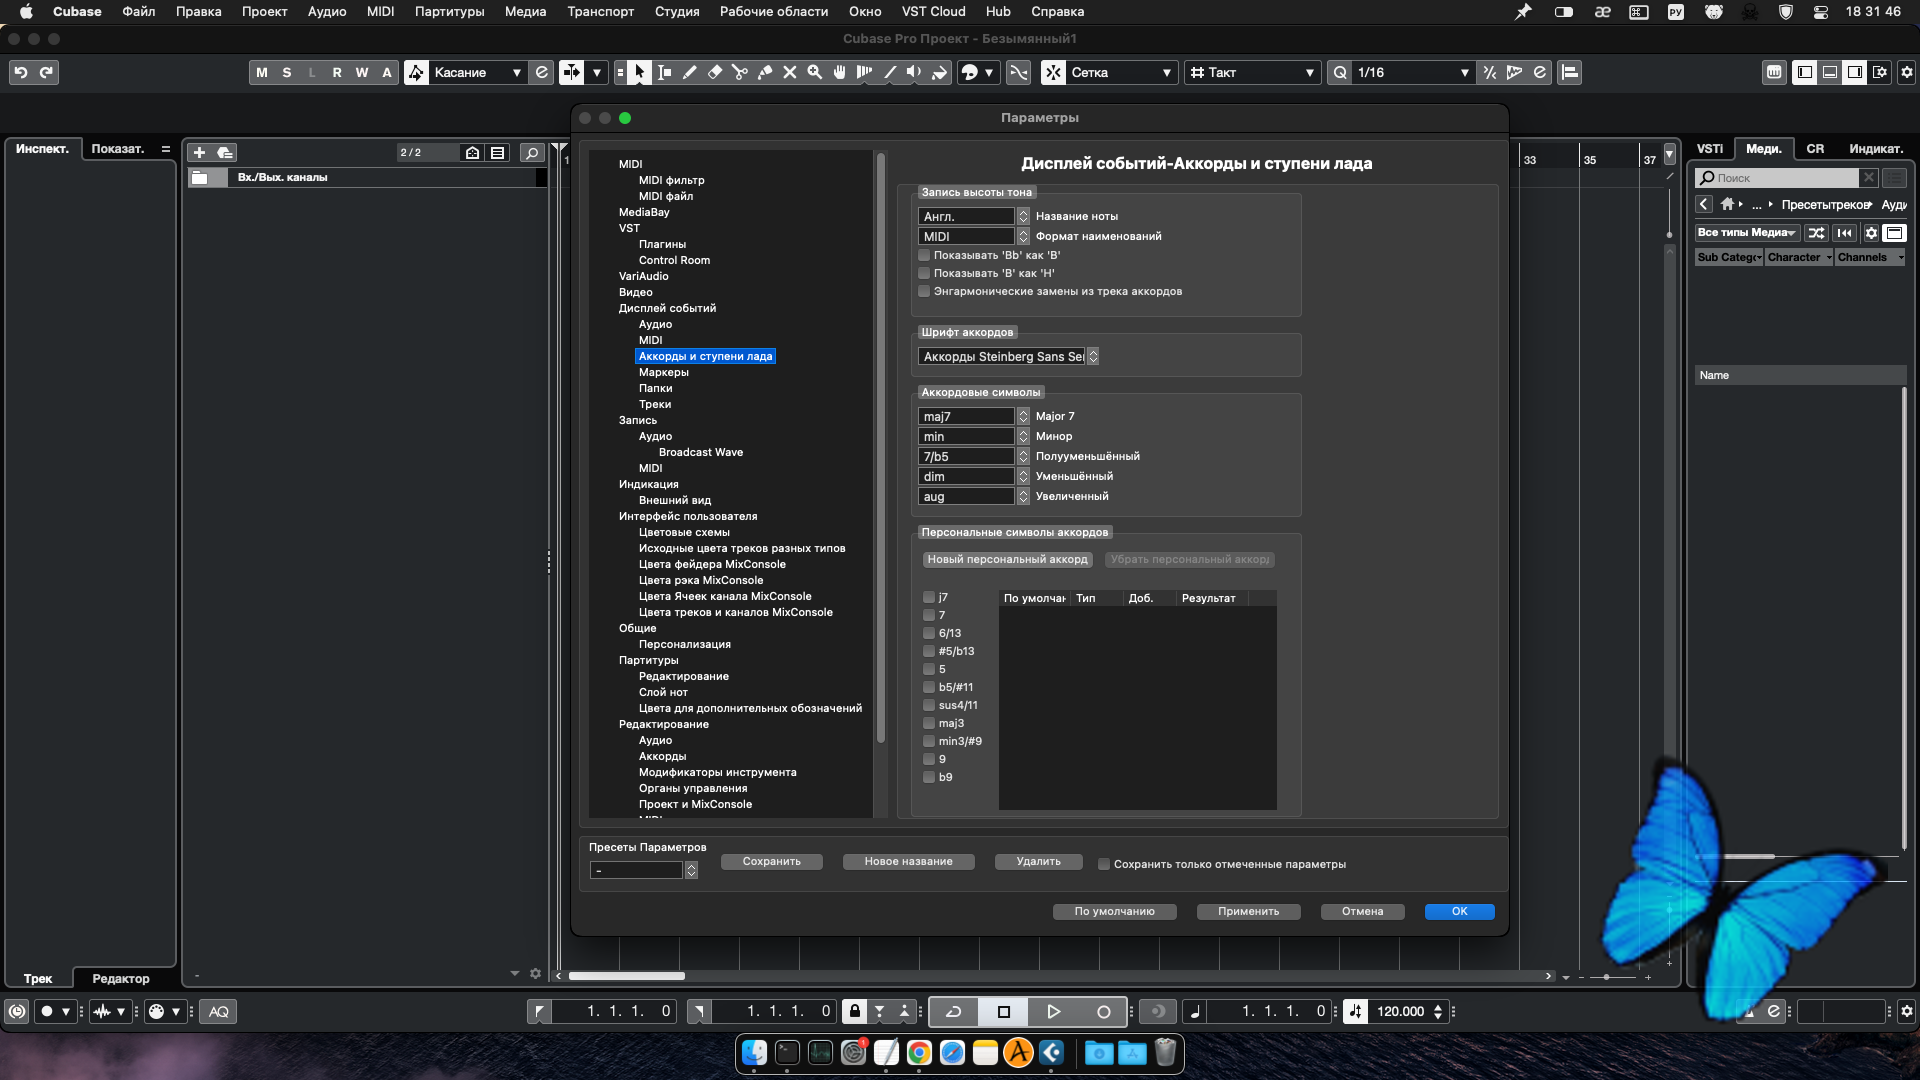Viewport: 1920px width, 1080px height.
Task: Select the Split scissors tool
Action: coord(740,72)
